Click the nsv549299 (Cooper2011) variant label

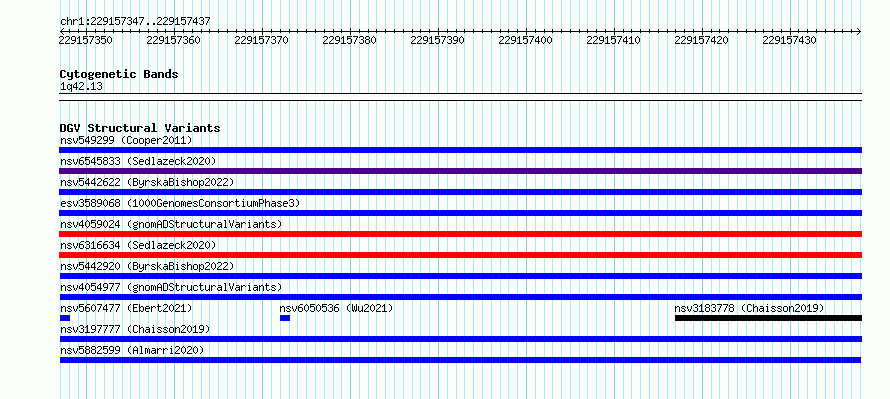[126, 140]
